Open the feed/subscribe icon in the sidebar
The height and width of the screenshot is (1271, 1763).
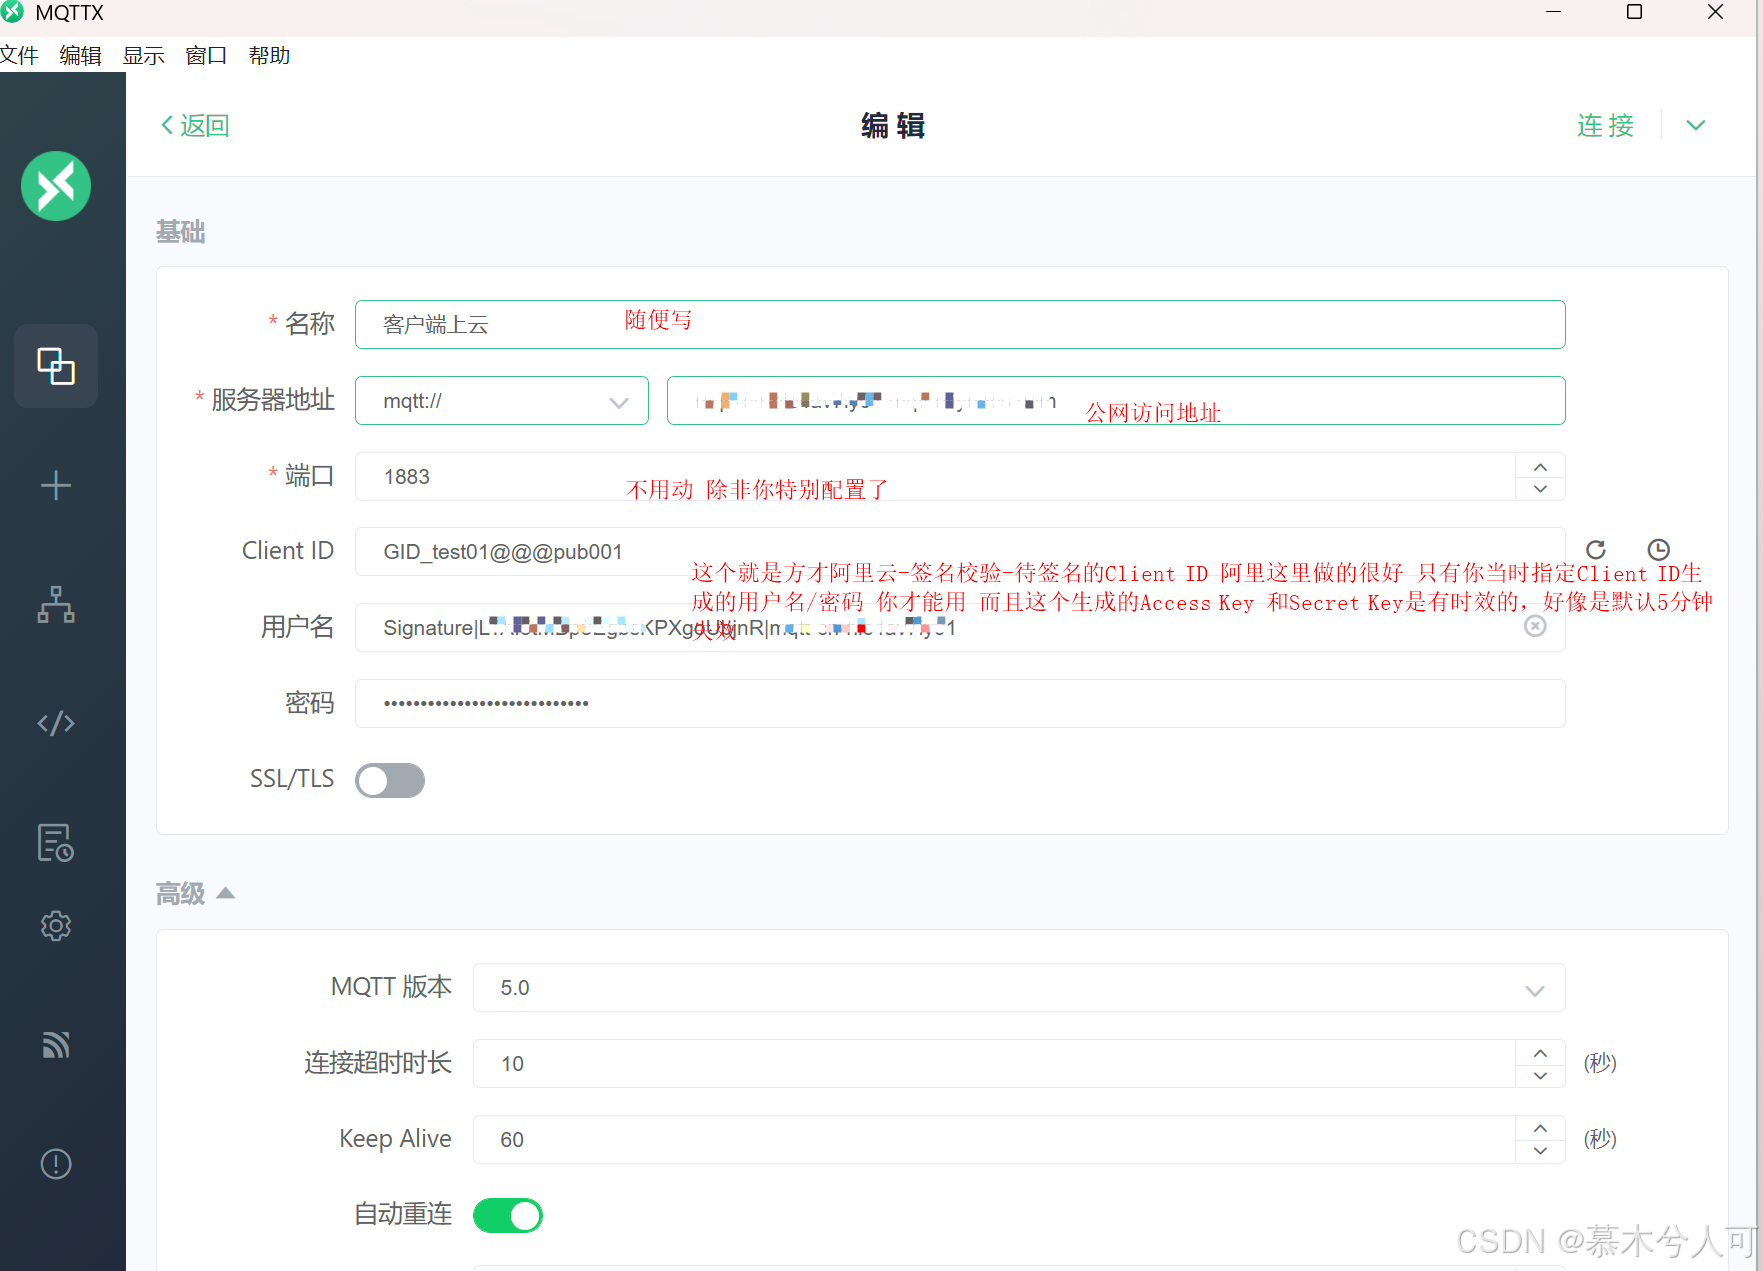pos(56,1045)
